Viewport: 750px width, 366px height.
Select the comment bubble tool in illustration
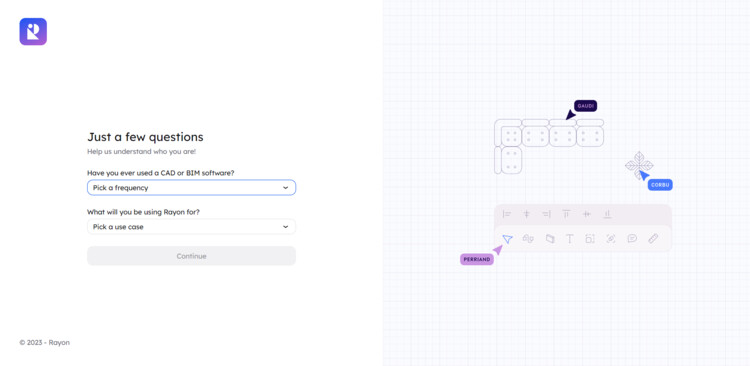(632, 239)
